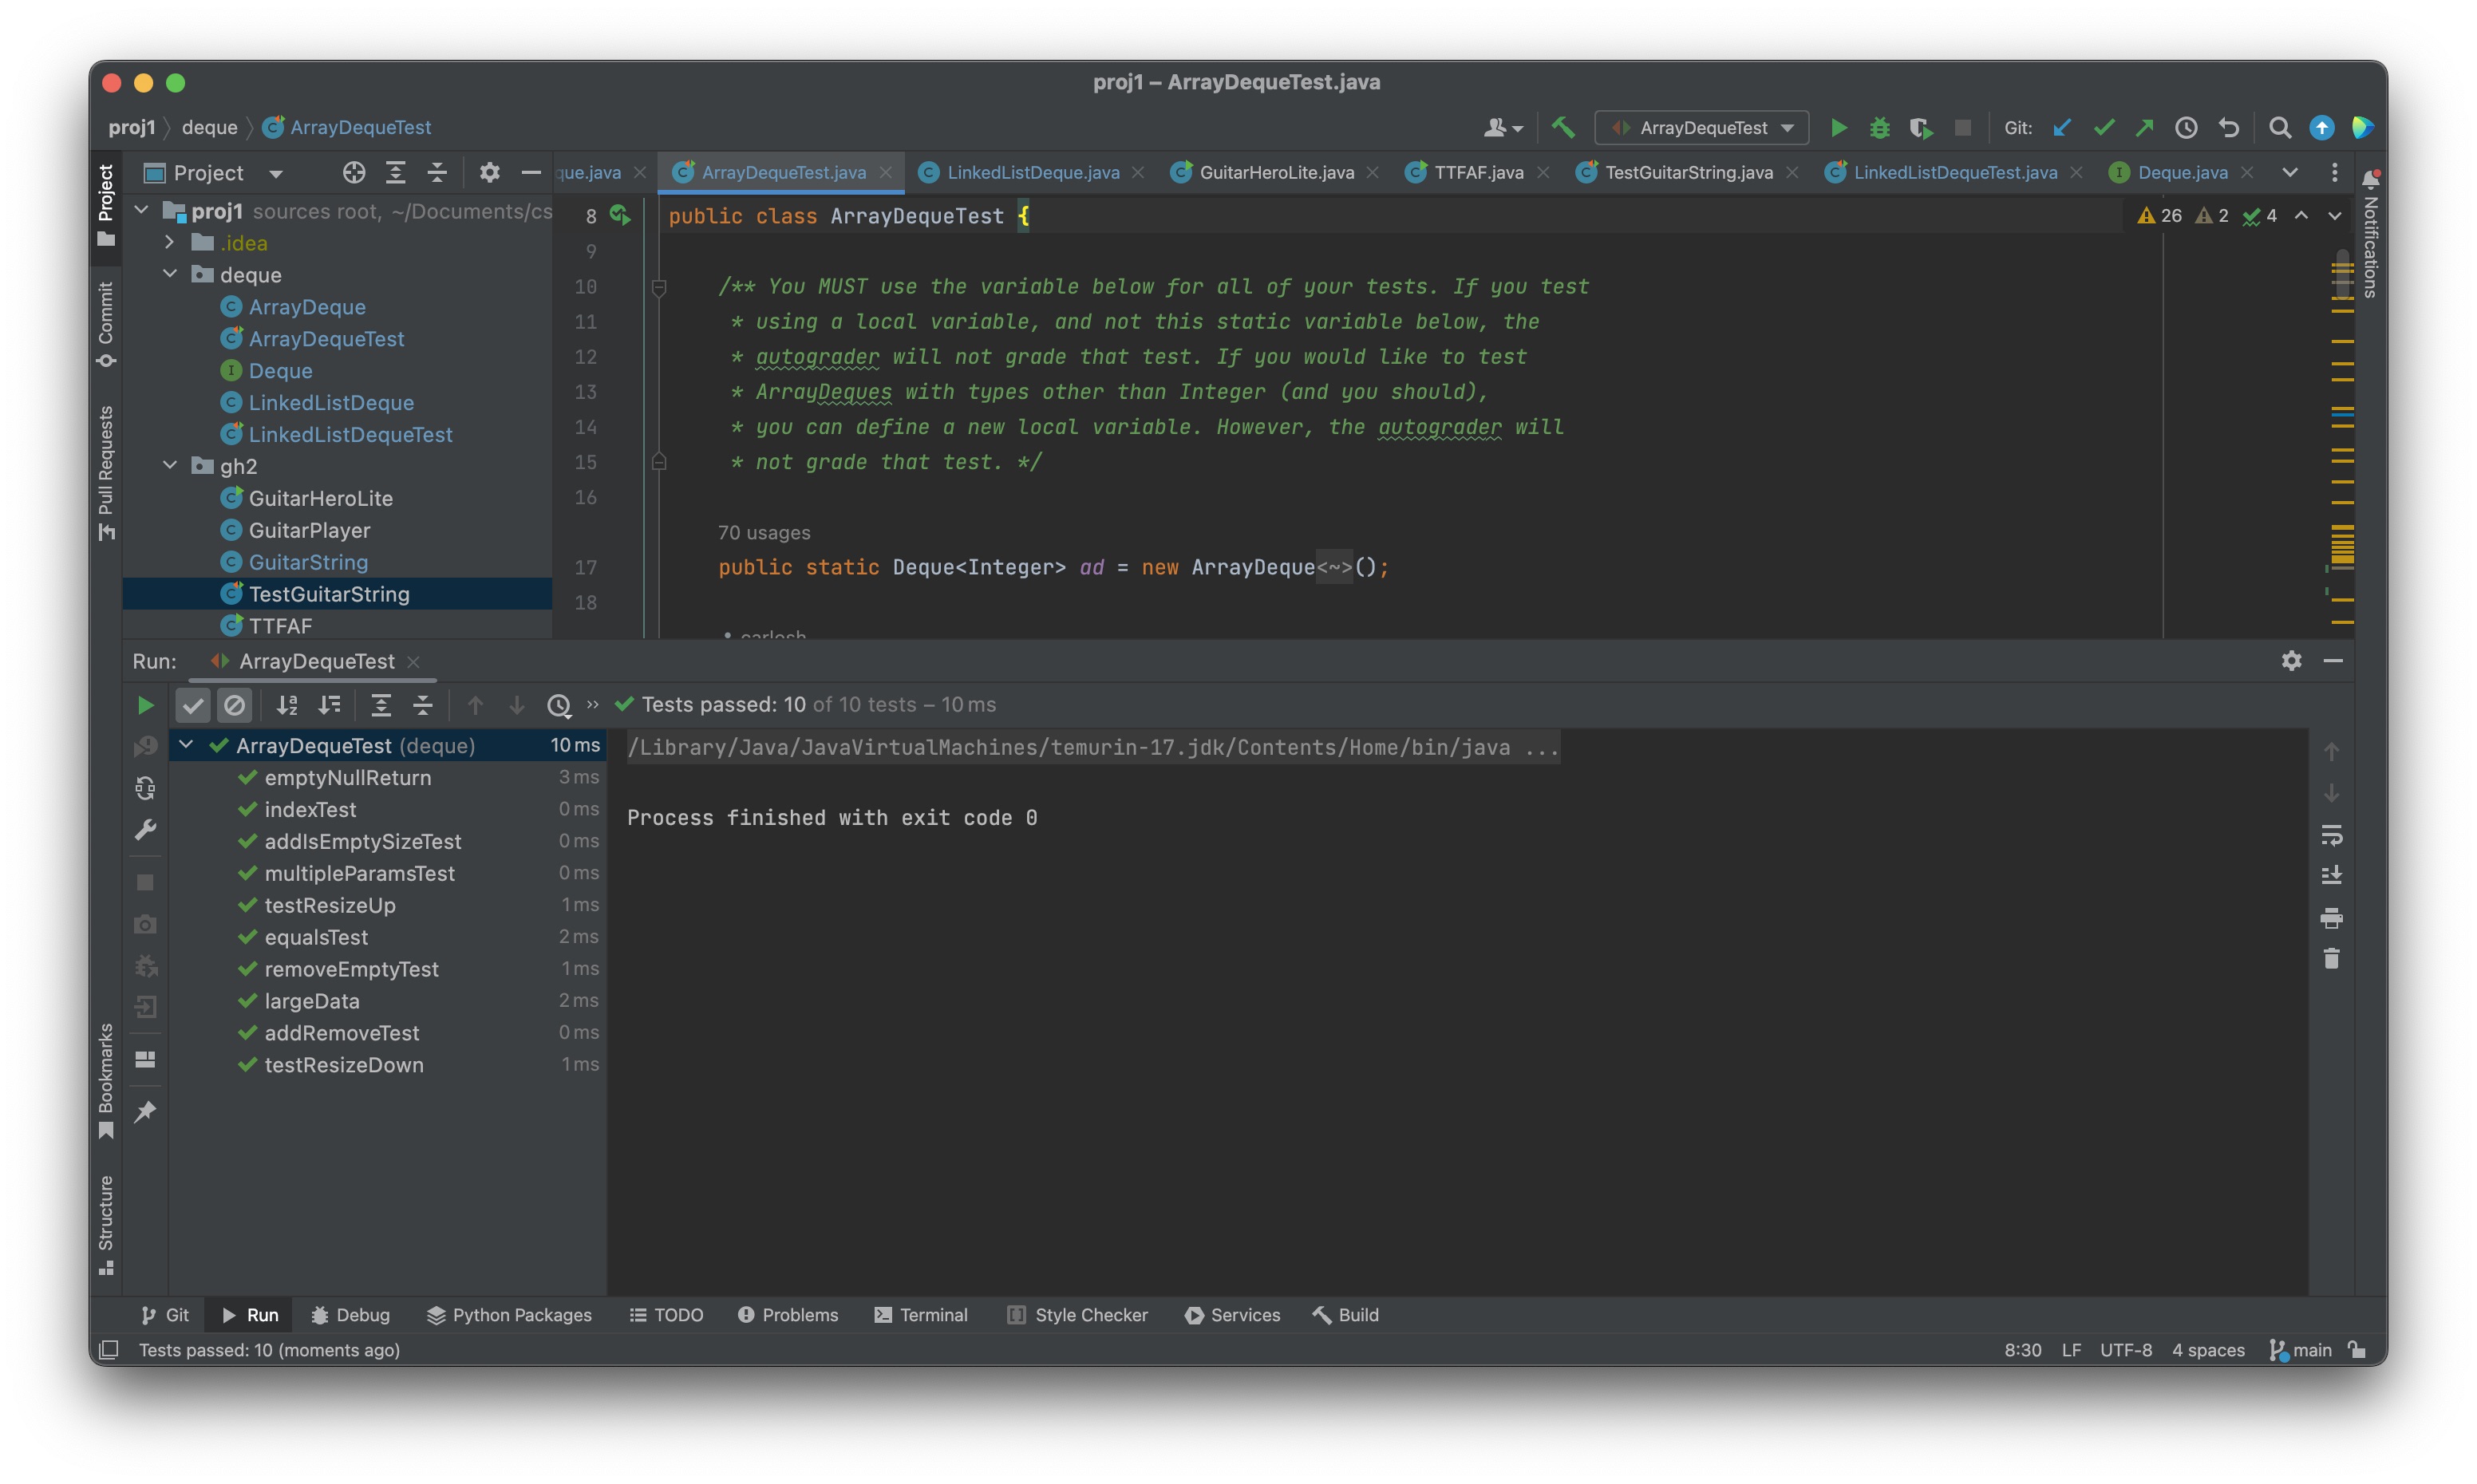Image resolution: width=2477 pixels, height=1484 pixels.
Task: Click the Problems tool window button
Action: point(788,1315)
